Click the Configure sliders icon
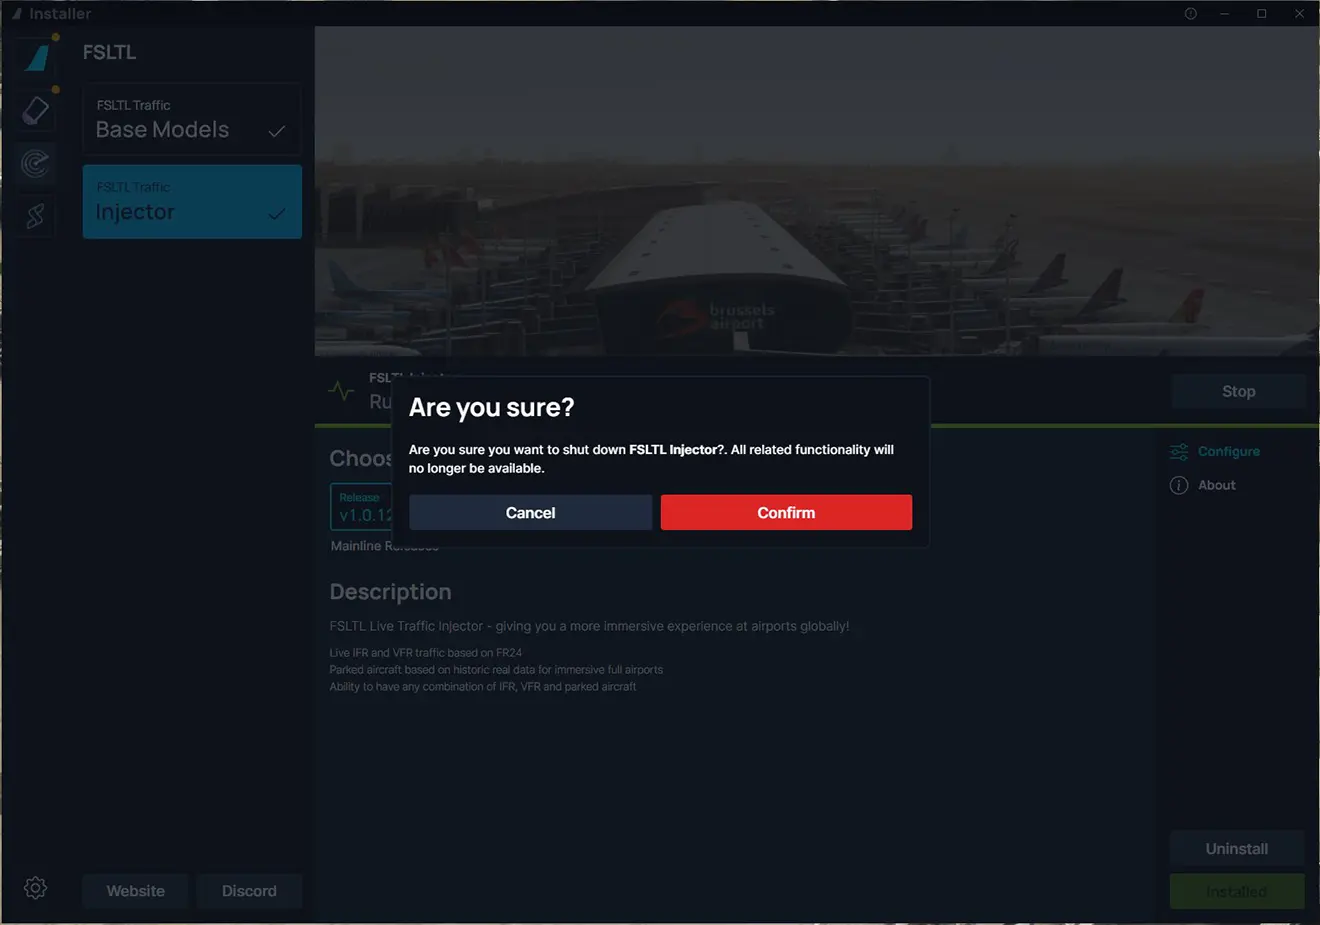 [x=1179, y=452]
